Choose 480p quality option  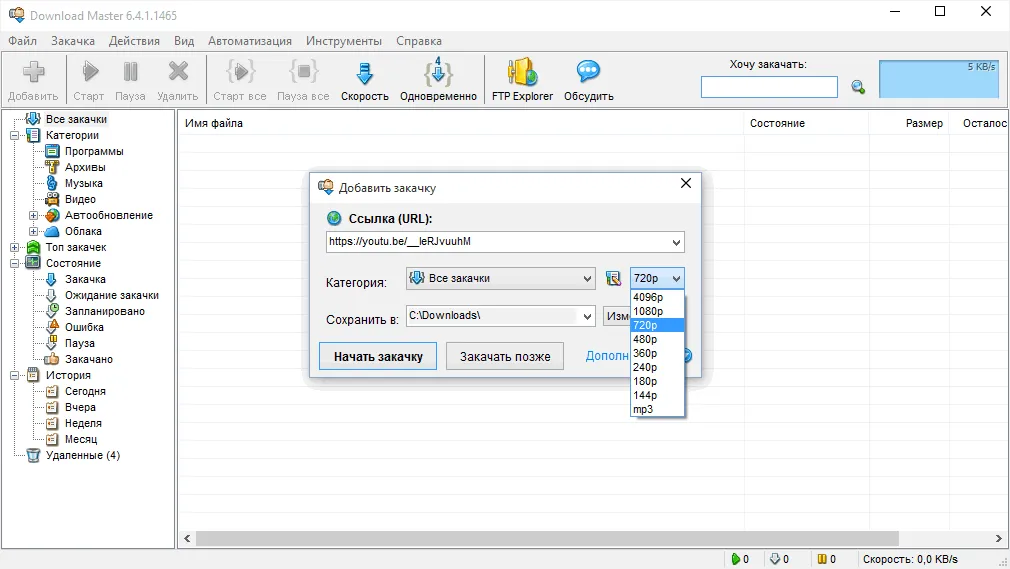(657, 339)
